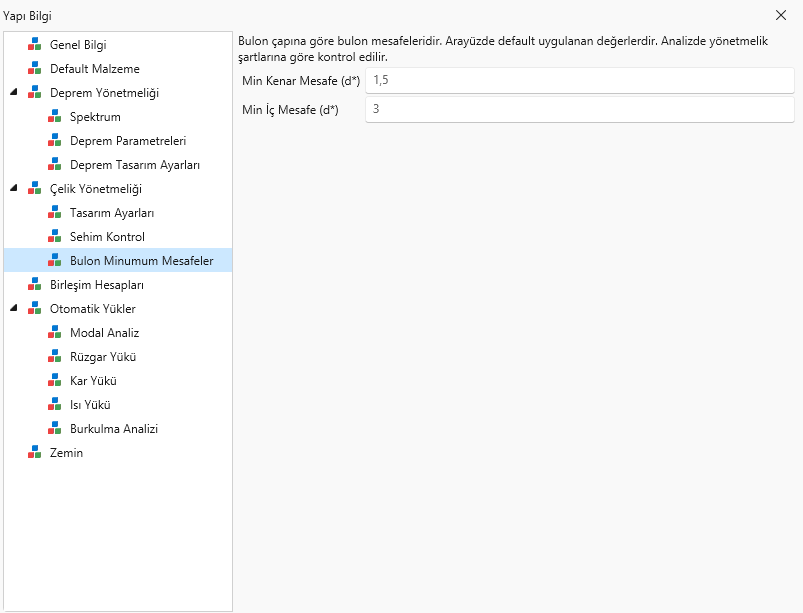
Task: Click the Default Malzeme tree icon
Action: [34, 69]
